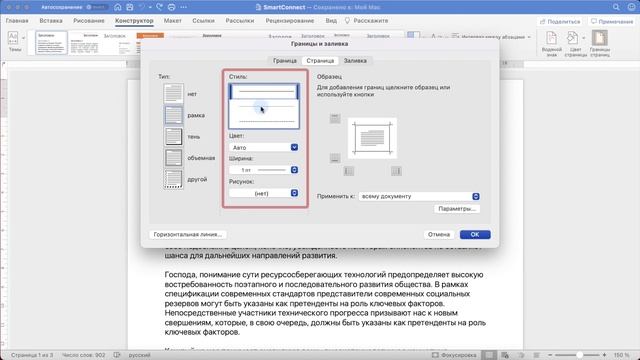Select the 'объемная' border type icon
Image resolution: width=640 pixels, height=360 pixels.
tap(173, 158)
